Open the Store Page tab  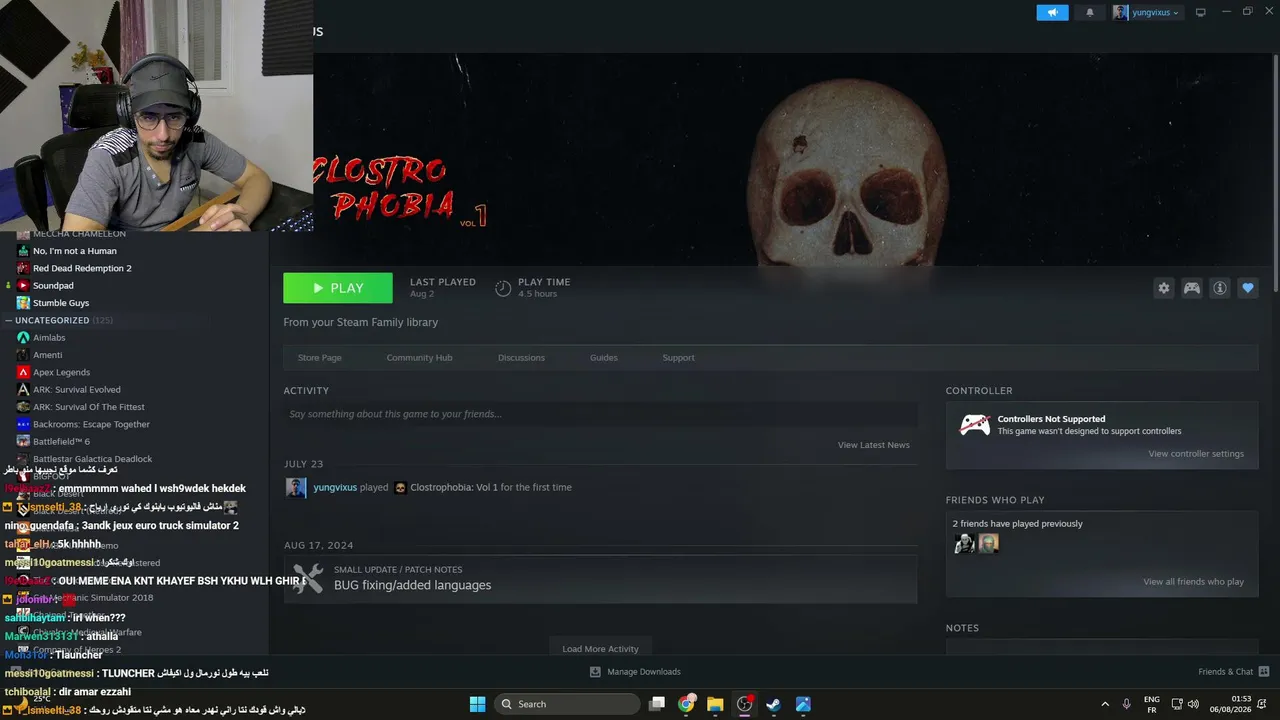(320, 358)
